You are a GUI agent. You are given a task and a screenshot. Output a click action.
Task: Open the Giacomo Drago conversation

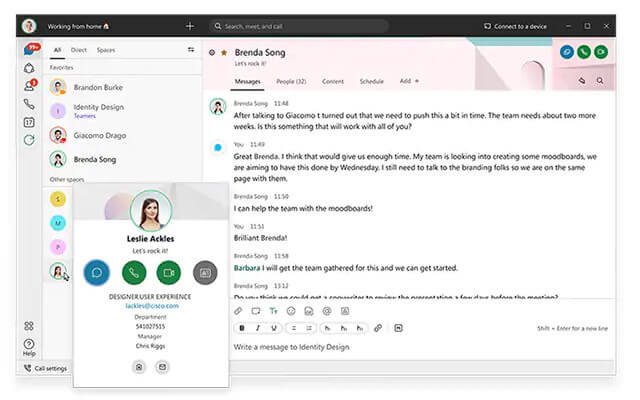(122, 135)
